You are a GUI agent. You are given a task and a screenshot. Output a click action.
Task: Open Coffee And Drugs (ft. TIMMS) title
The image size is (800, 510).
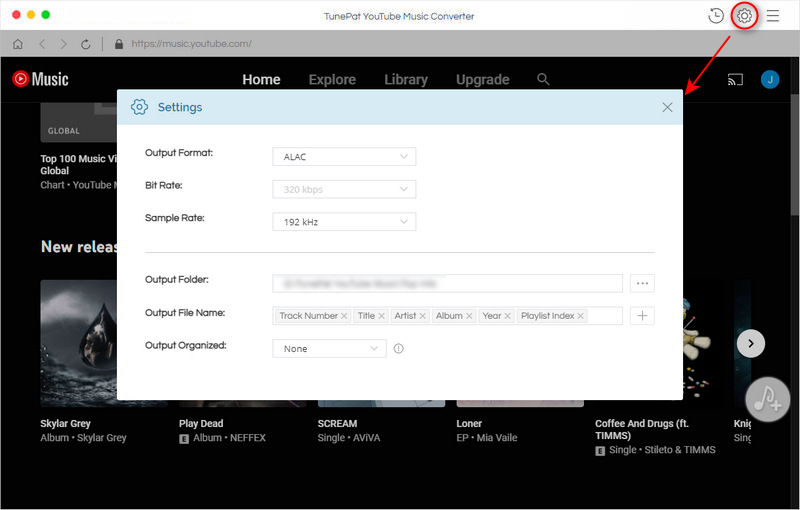(642, 429)
